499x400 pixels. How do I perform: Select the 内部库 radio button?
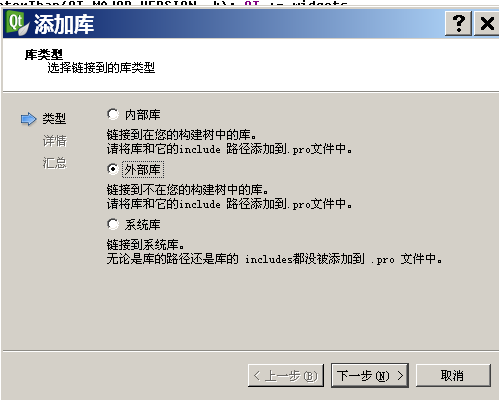click(x=113, y=114)
